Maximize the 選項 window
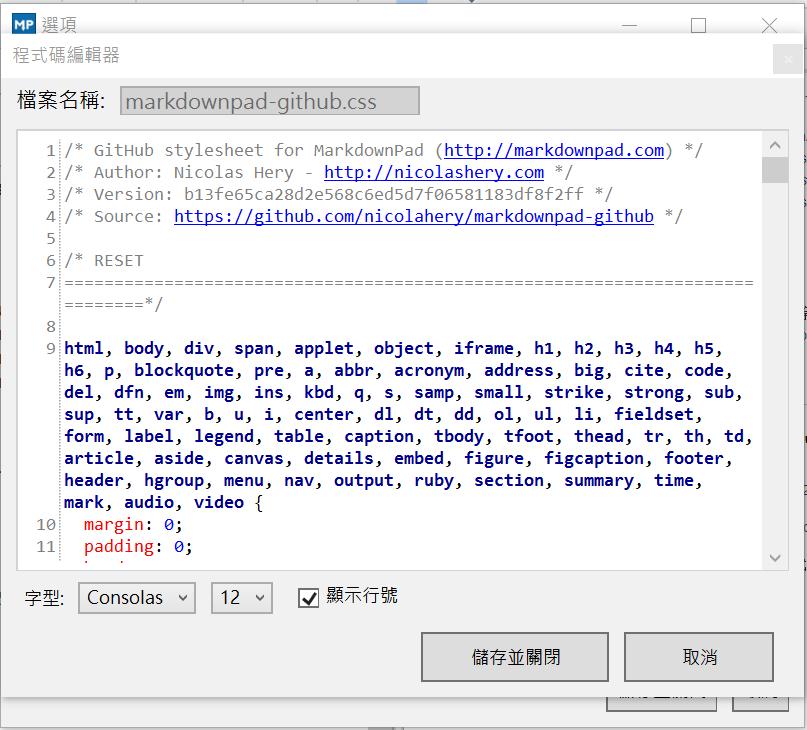 click(698, 25)
